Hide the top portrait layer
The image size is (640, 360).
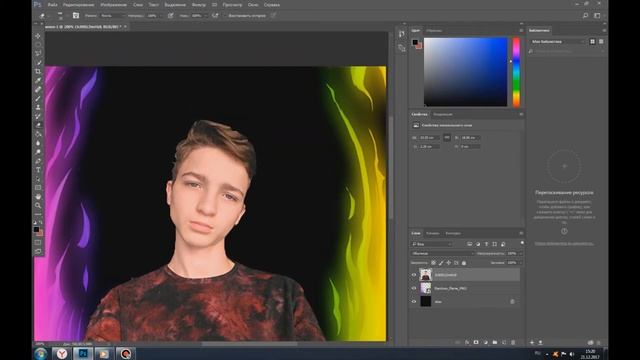(x=414, y=275)
